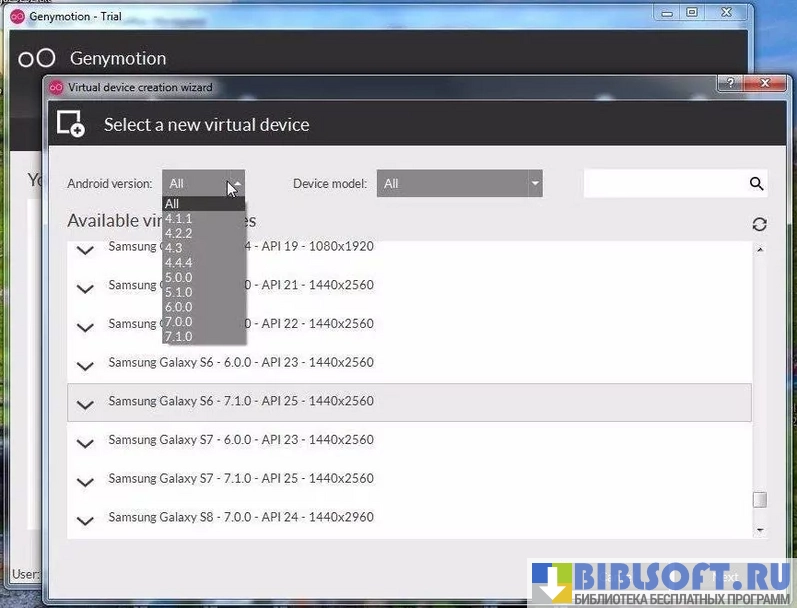Select Android version 5.0.0 option
Screen dimensions: 797x608
[x=179, y=277]
